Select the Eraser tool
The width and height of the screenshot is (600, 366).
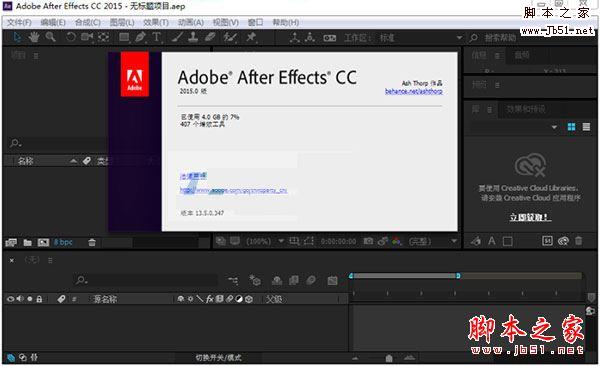(x=210, y=37)
